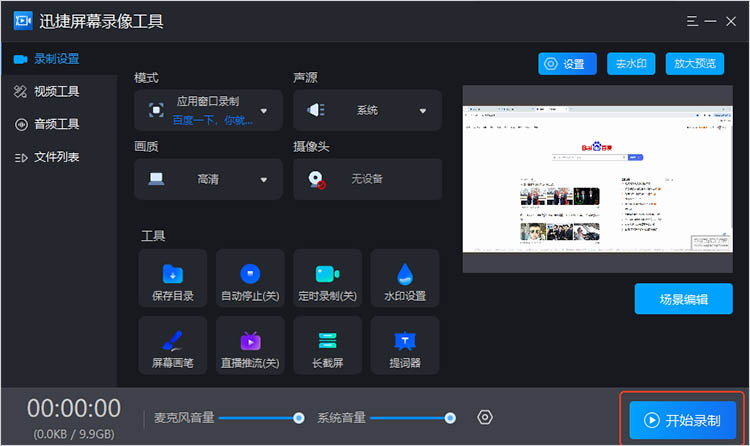Screen dimensions: 750x446
Task: Click the webcam icon in 摄像头
Action: [316, 179]
